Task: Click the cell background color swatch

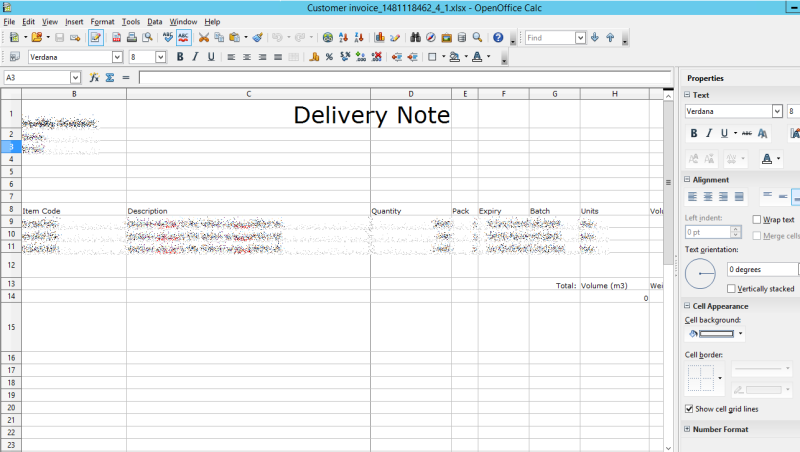Action: coord(716,334)
